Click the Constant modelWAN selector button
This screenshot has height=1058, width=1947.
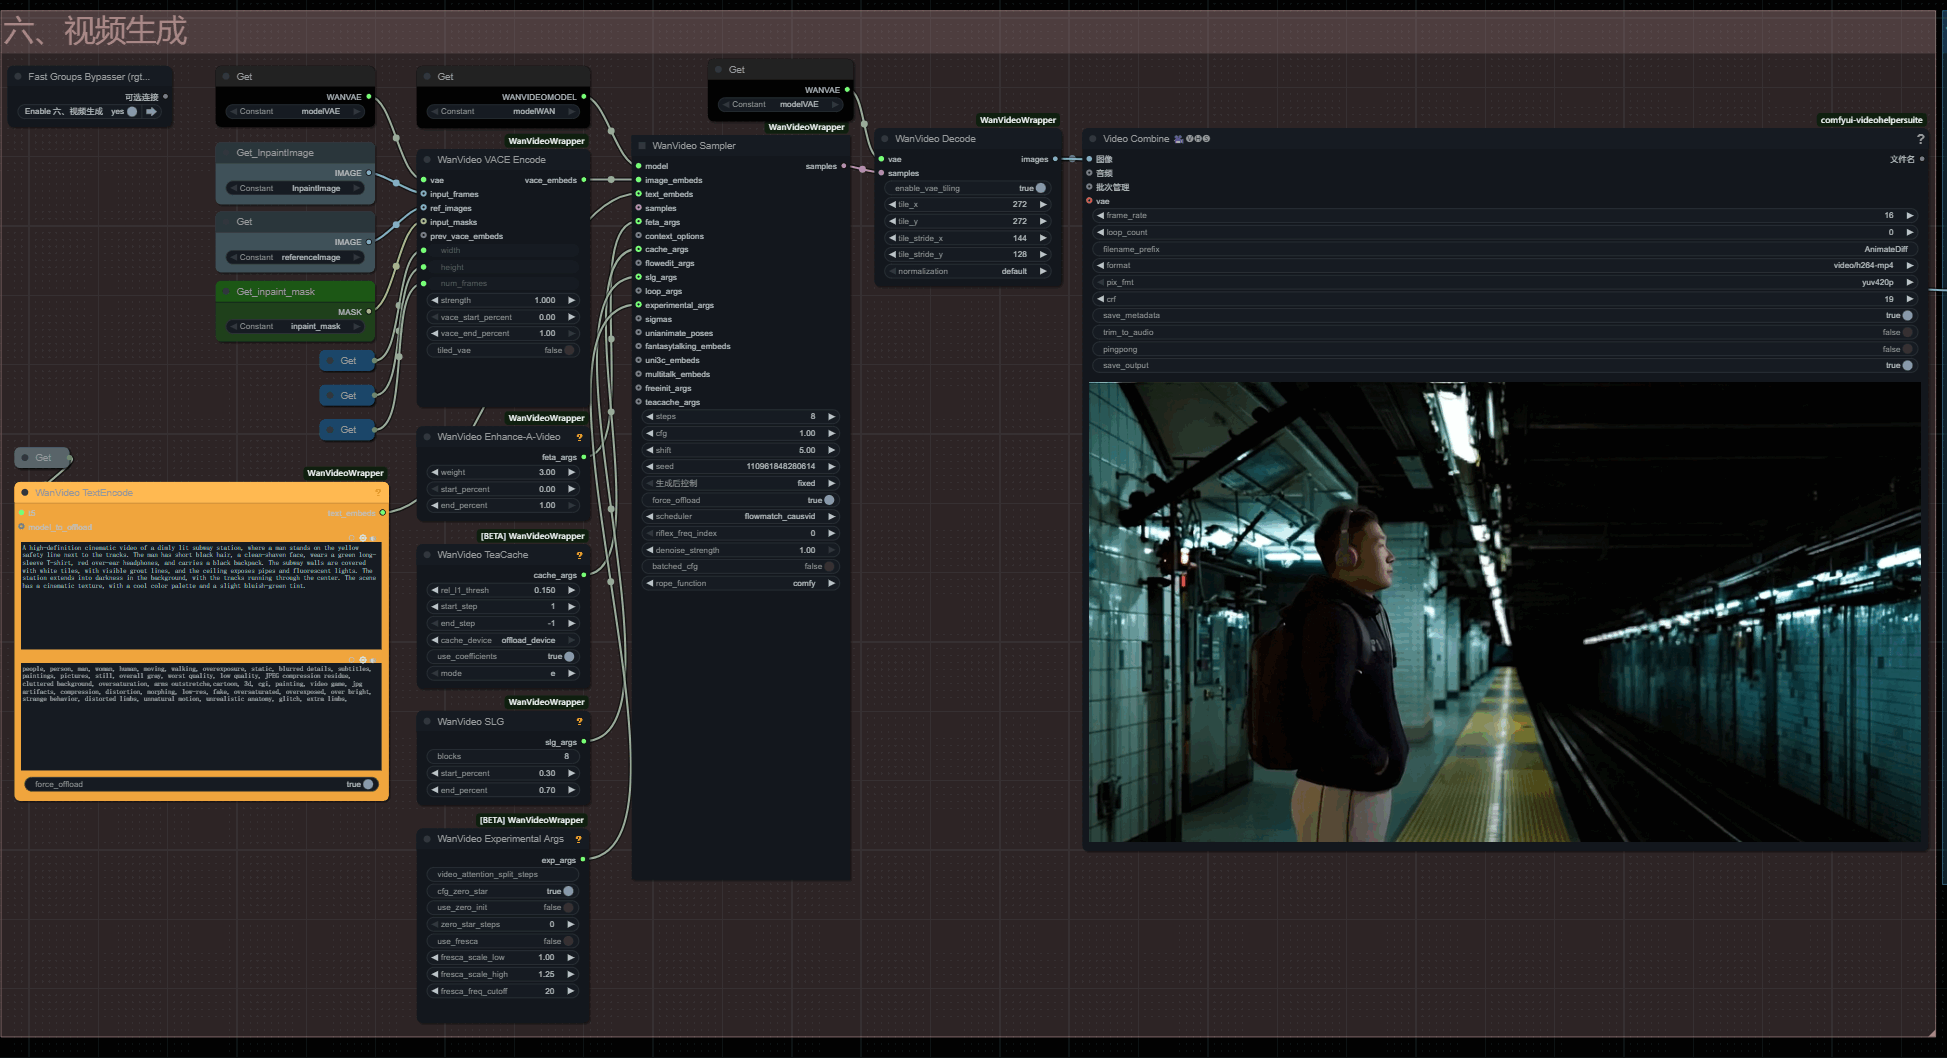click(502, 112)
